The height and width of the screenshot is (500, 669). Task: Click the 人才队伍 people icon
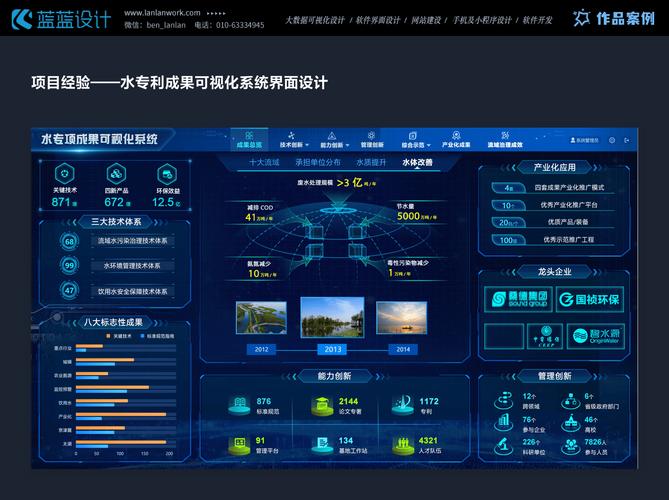point(403,444)
